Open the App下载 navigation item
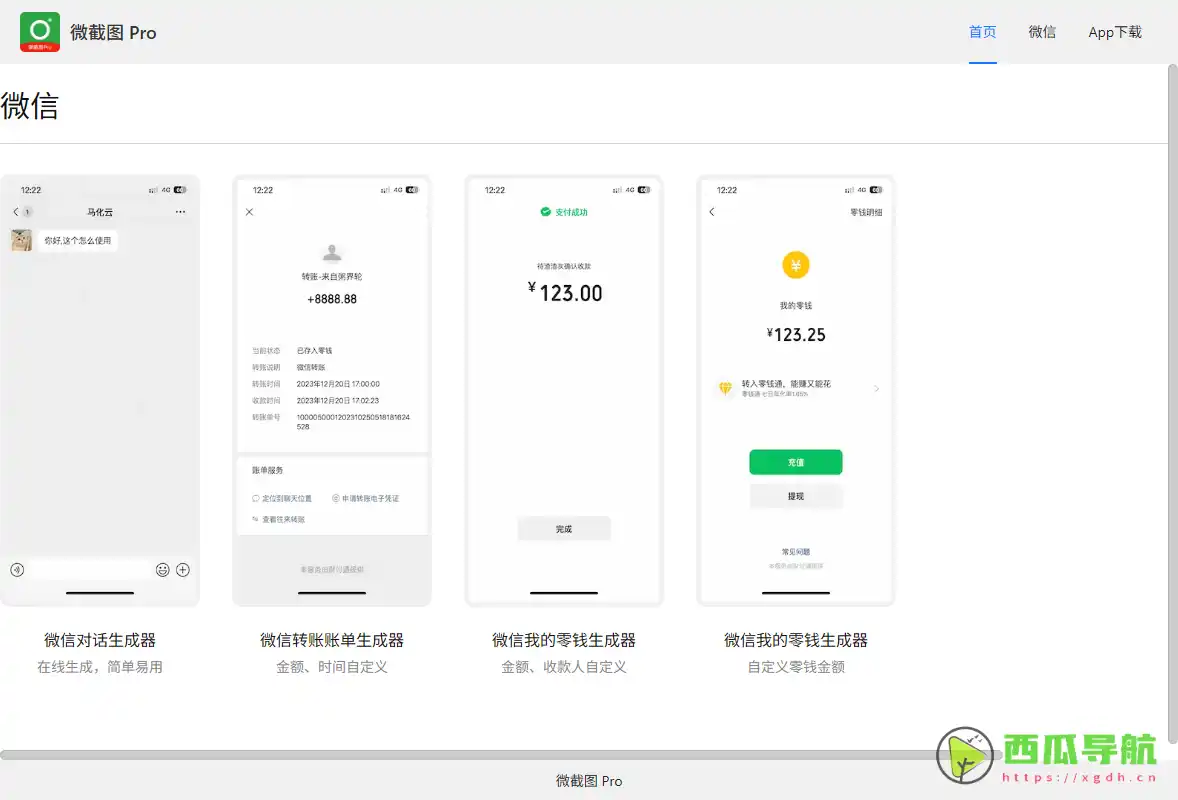The height and width of the screenshot is (800, 1178). coord(1115,32)
